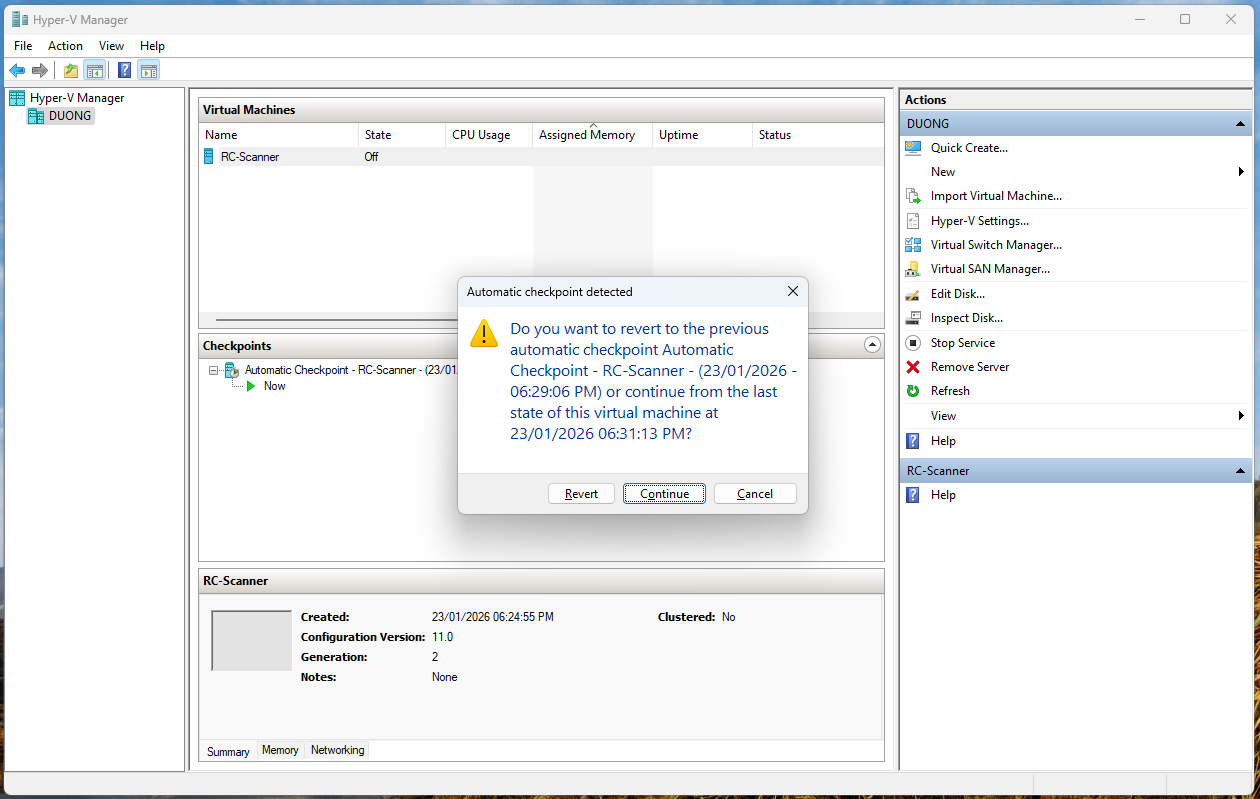Click Quick Create... action link
1260x799 pixels.
(x=969, y=148)
